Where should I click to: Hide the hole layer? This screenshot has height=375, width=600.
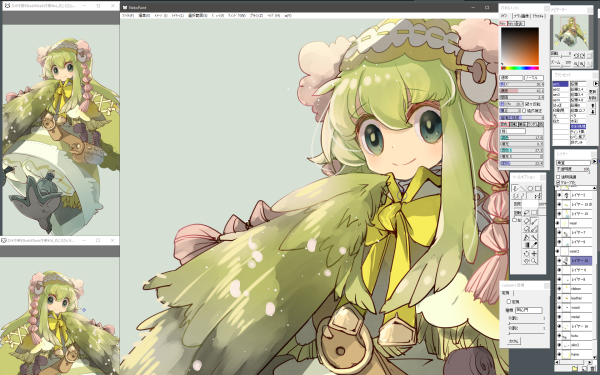(x=559, y=336)
